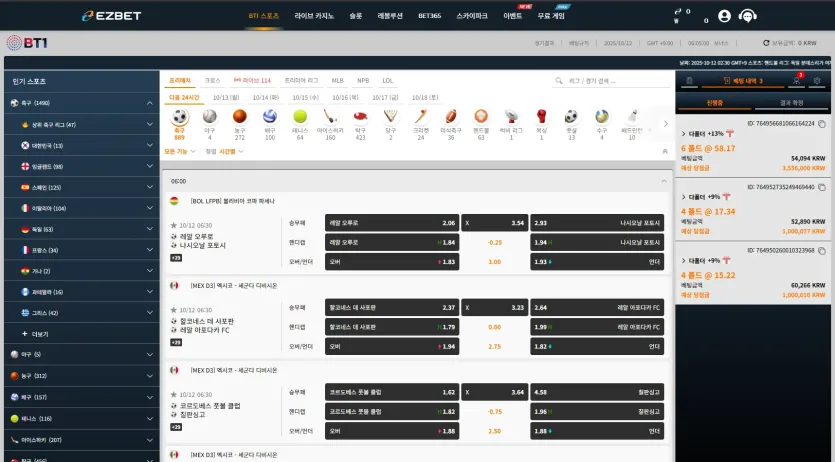Bet draw X at 3.54
The height and width of the screenshot is (462, 835).
click(495, 223)
